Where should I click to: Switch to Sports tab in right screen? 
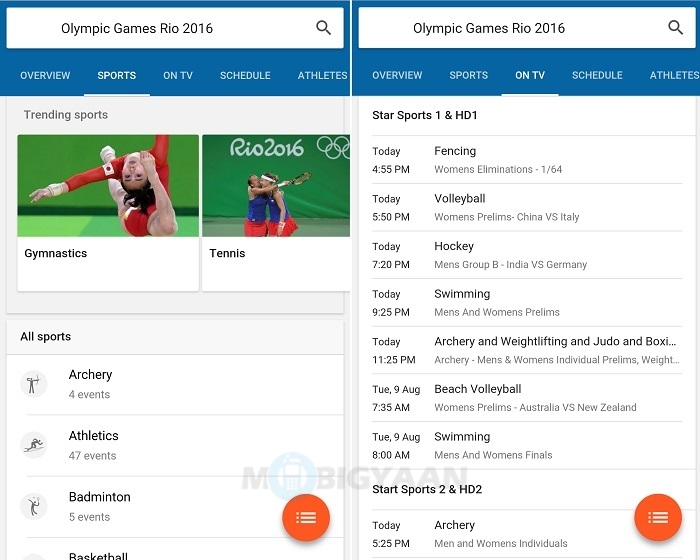point(468,75)
